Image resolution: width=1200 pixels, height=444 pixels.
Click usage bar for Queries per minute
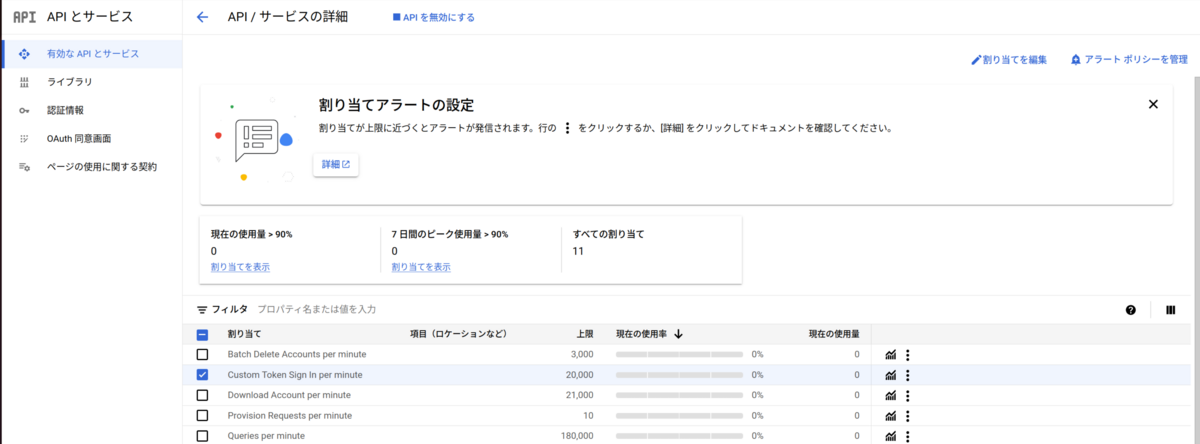point(679,436)
